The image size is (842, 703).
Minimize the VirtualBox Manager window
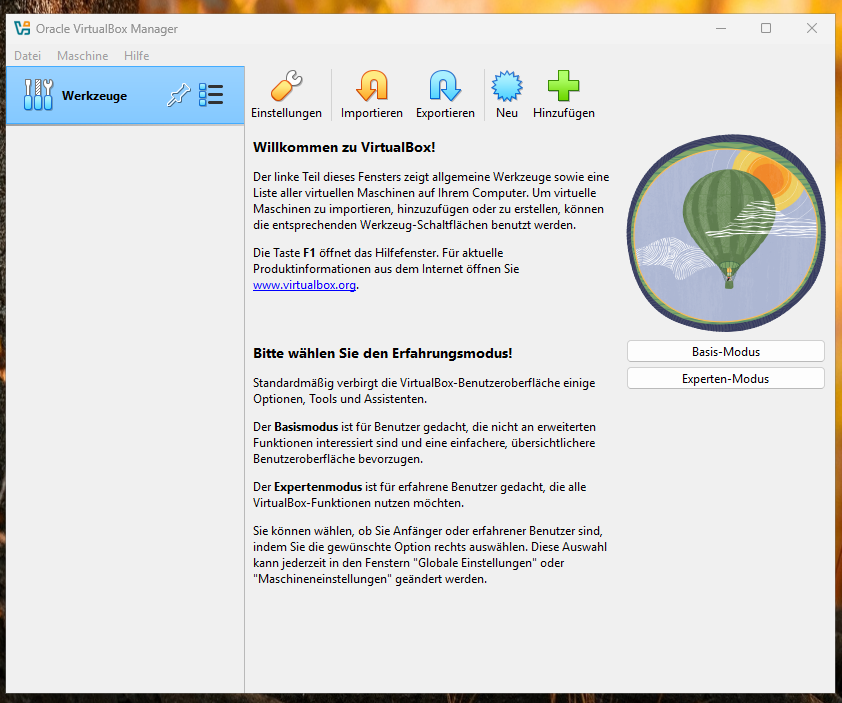[x=721, y=28]
